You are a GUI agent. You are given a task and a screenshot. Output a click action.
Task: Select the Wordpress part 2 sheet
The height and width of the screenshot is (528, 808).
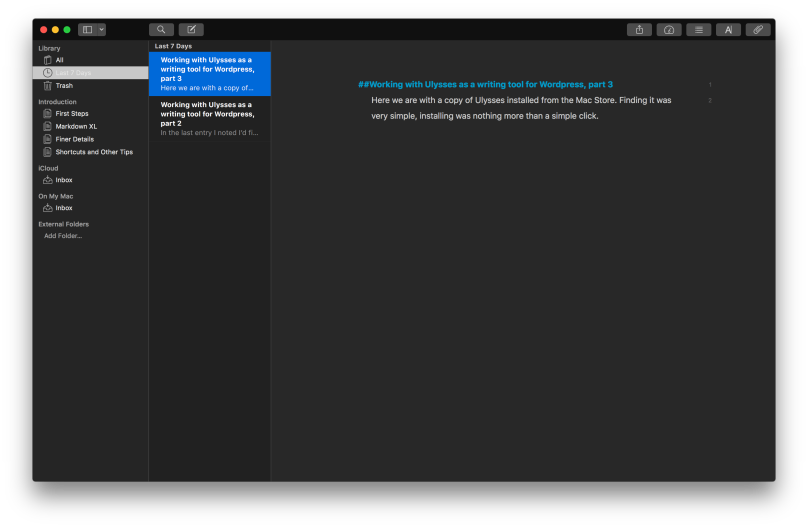210,118
